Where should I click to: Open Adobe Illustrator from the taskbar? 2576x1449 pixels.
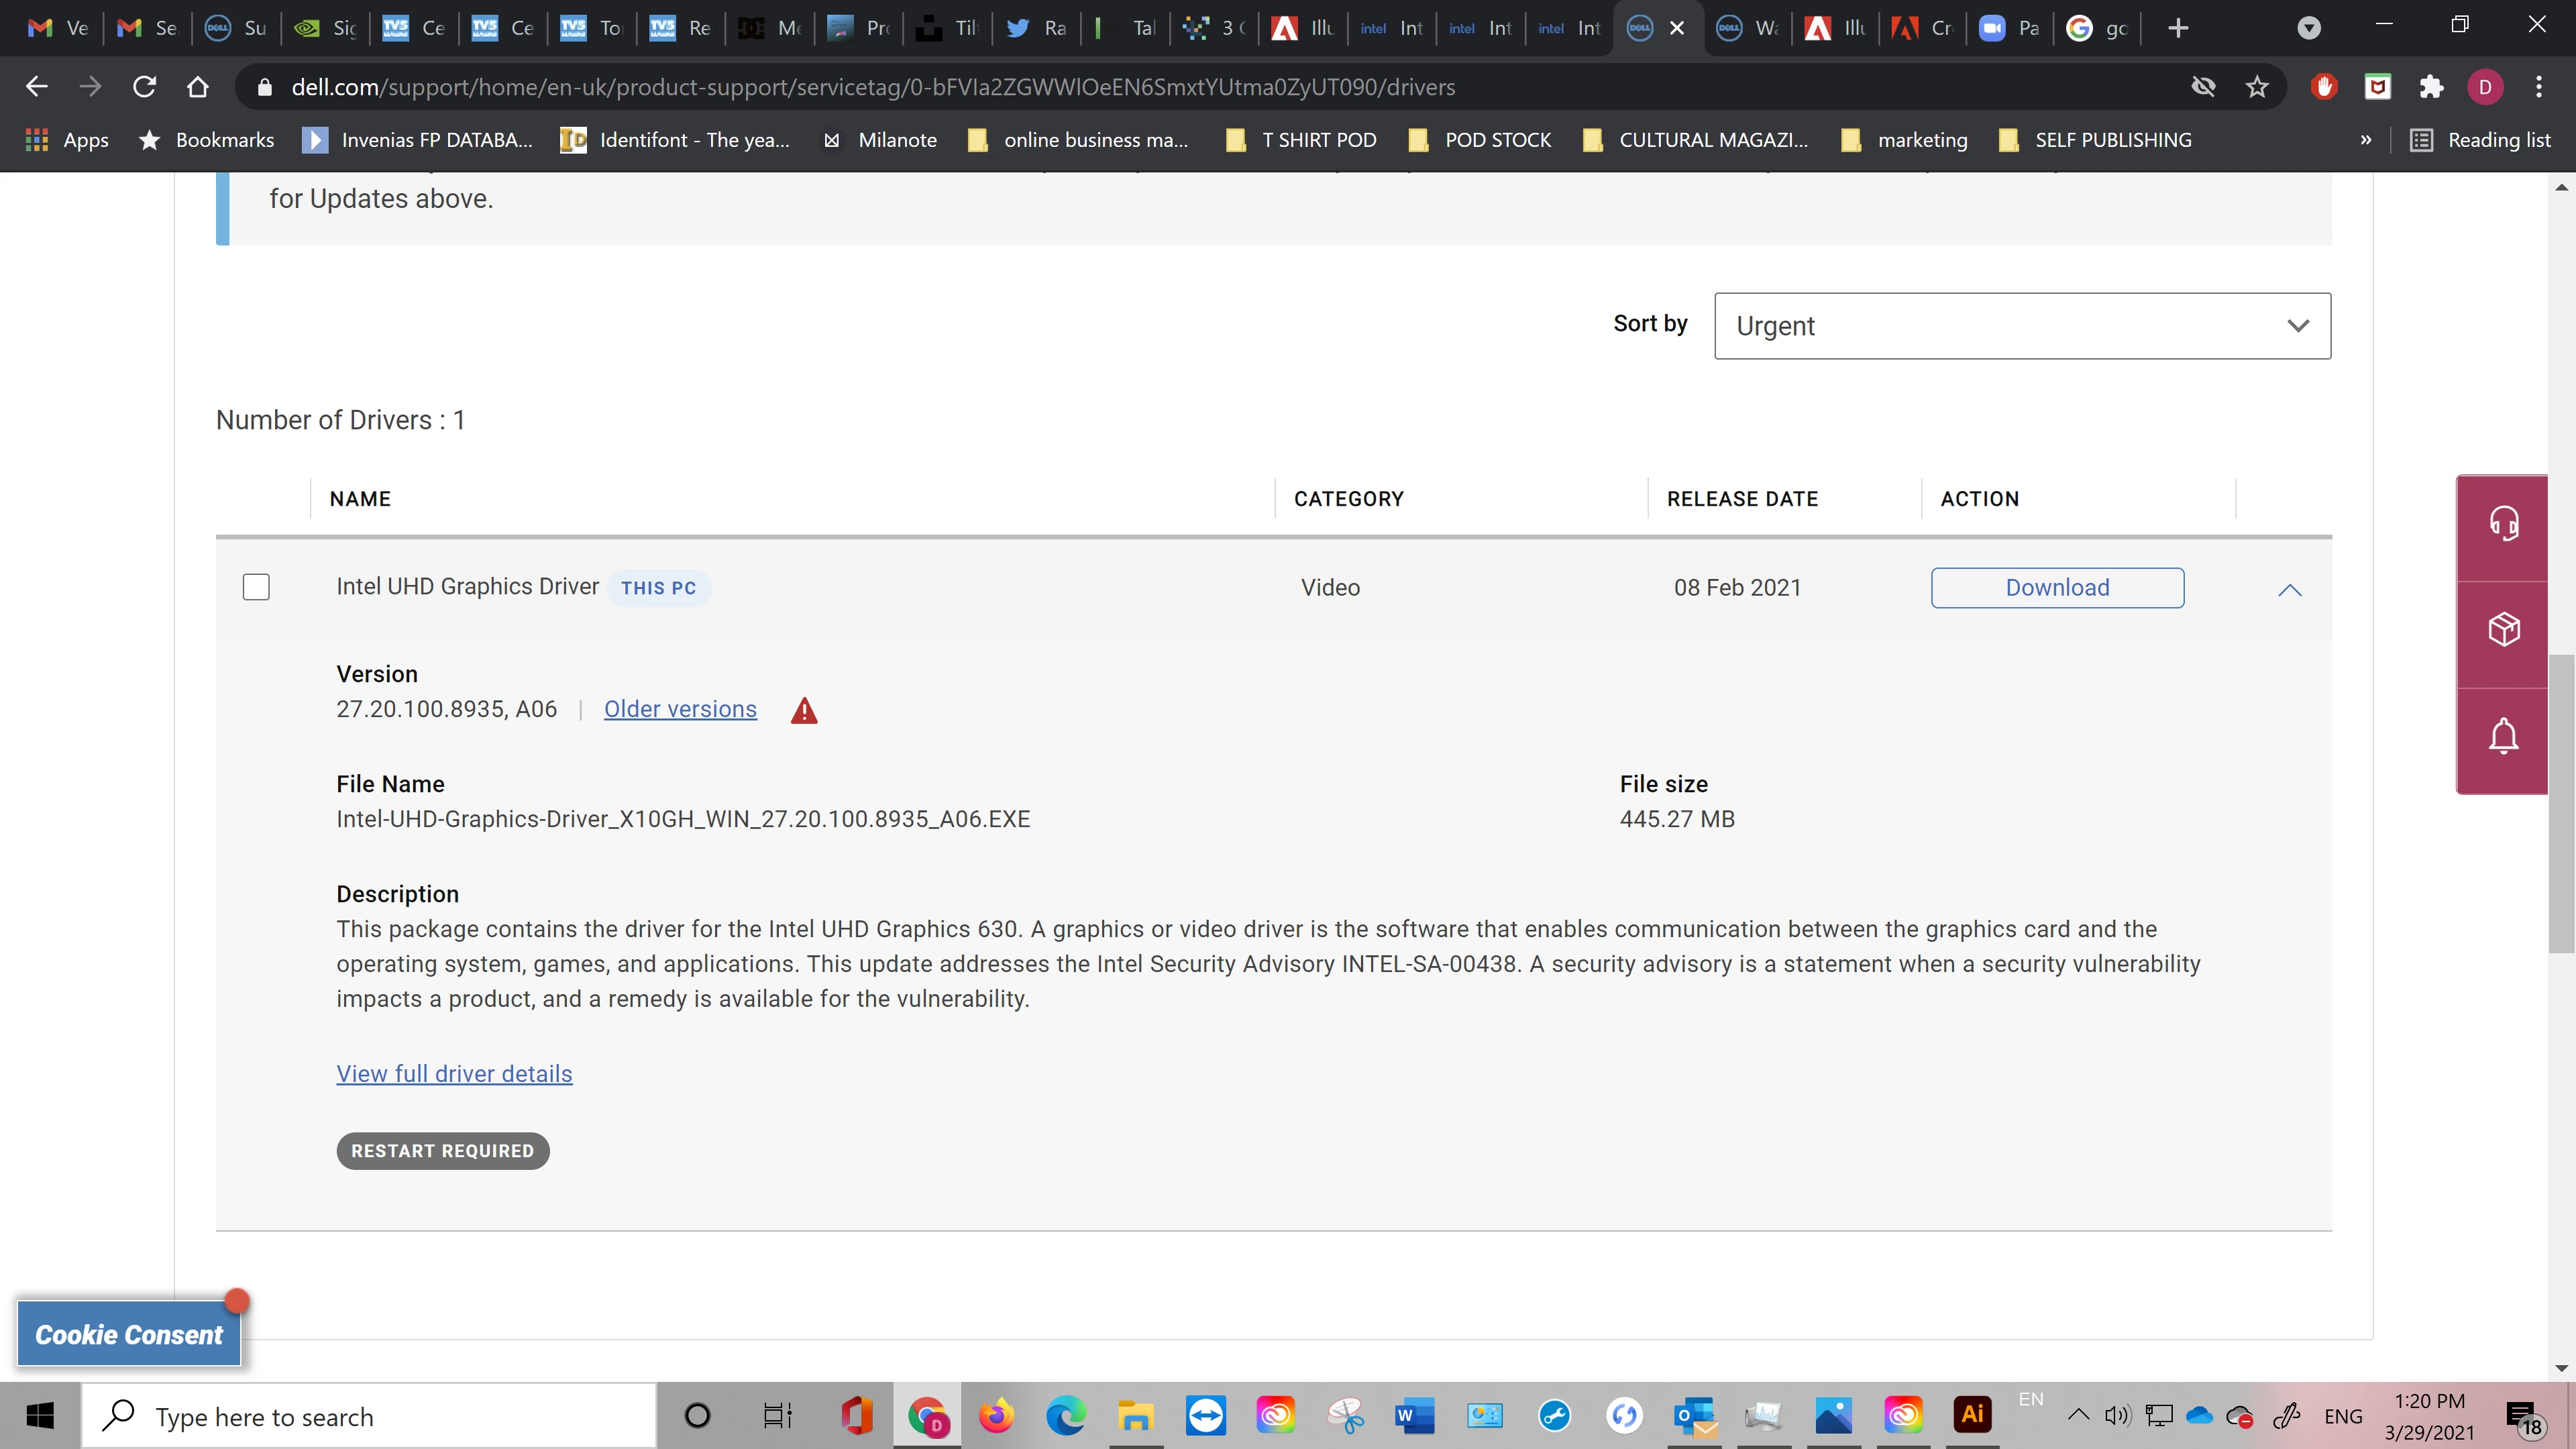point(1972,1414)
